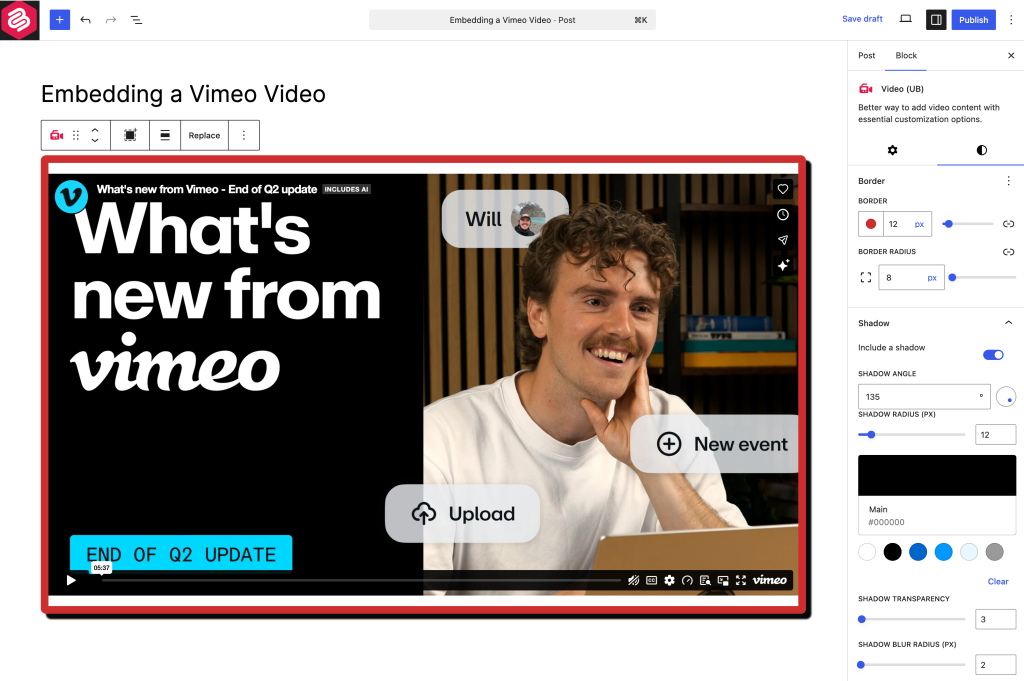Screen dimensions: 1024x681
Task: Open the block inserter plus button
Action: 59,20
